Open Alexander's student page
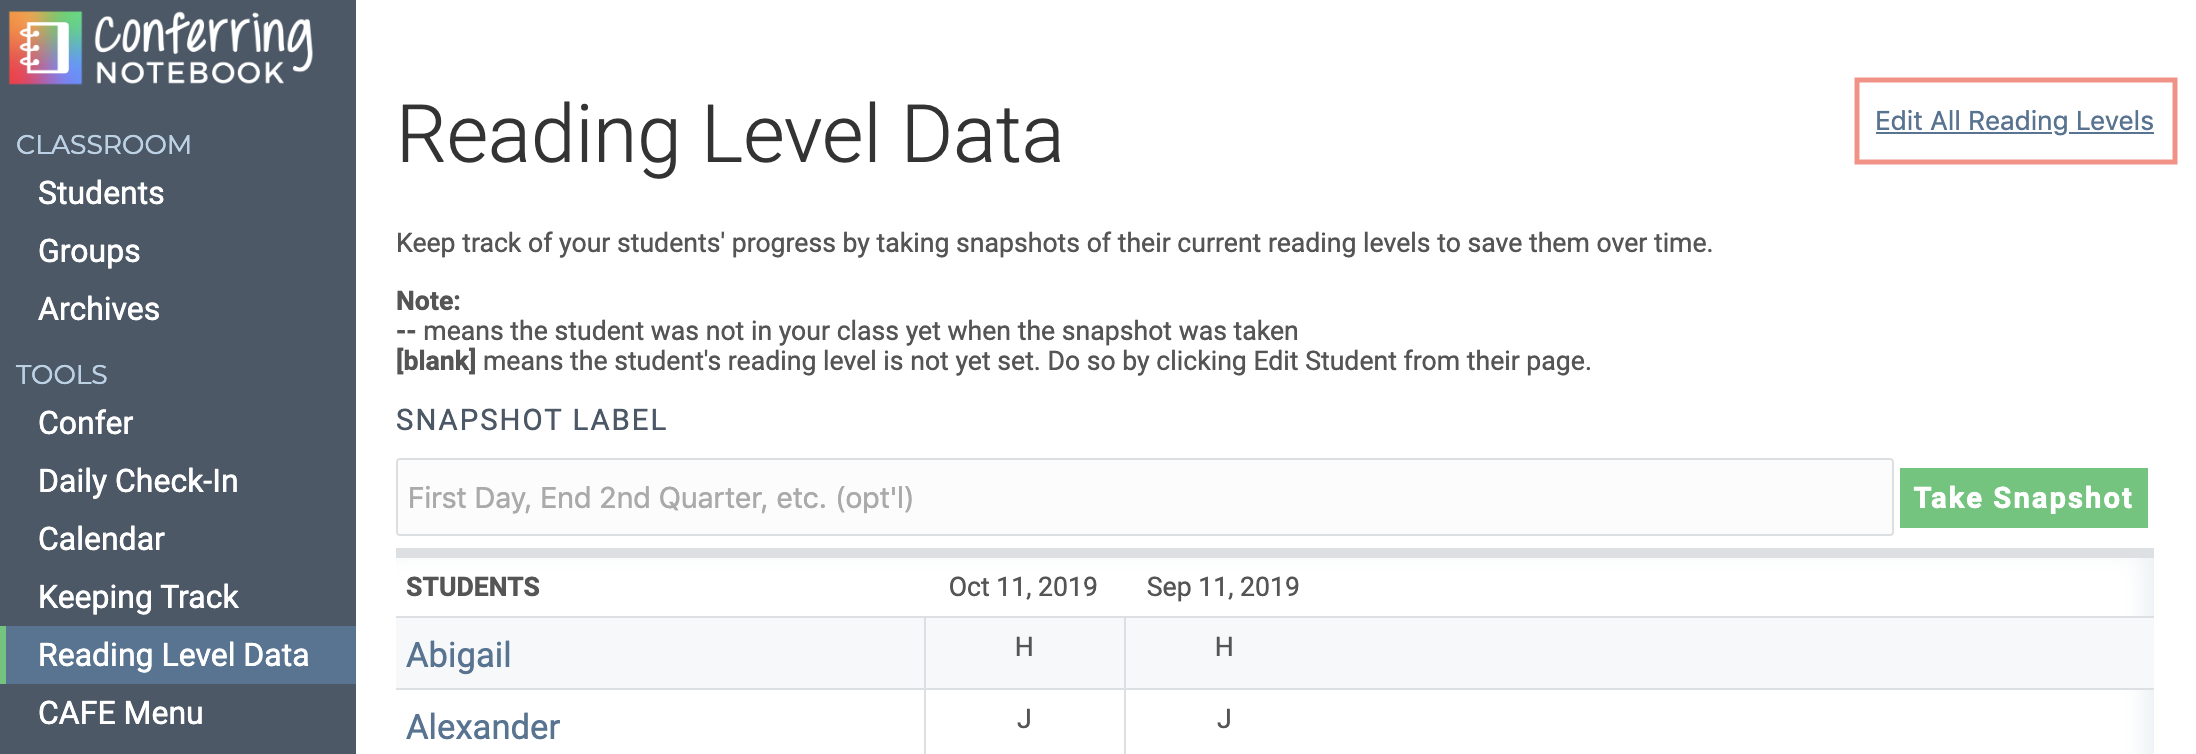2196x754 pixels. [483, 726]
